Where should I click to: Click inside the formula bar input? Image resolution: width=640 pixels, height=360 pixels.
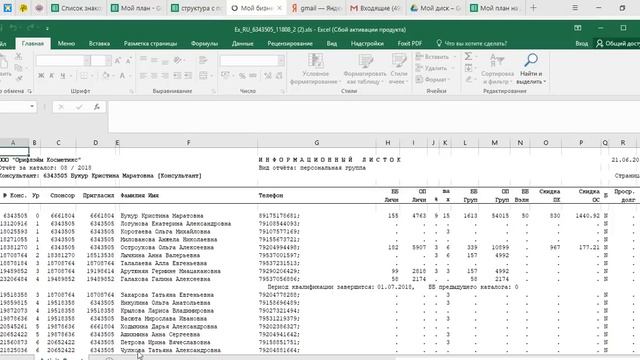click(x=373, y=117)
